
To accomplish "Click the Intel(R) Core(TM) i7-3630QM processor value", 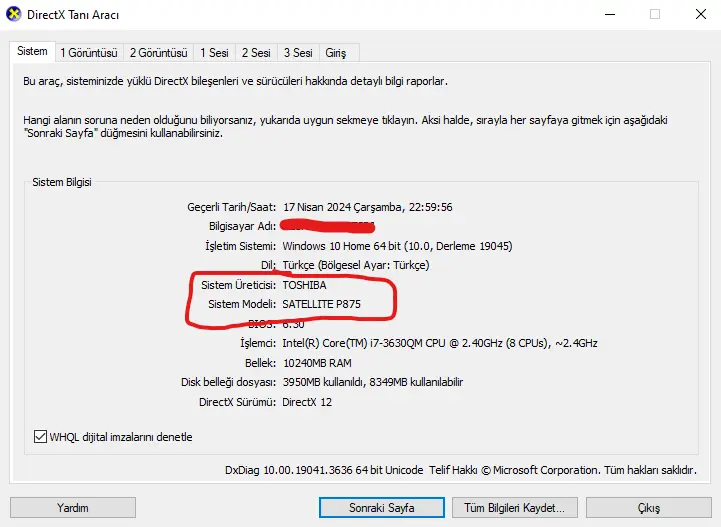I will [440, 343].
